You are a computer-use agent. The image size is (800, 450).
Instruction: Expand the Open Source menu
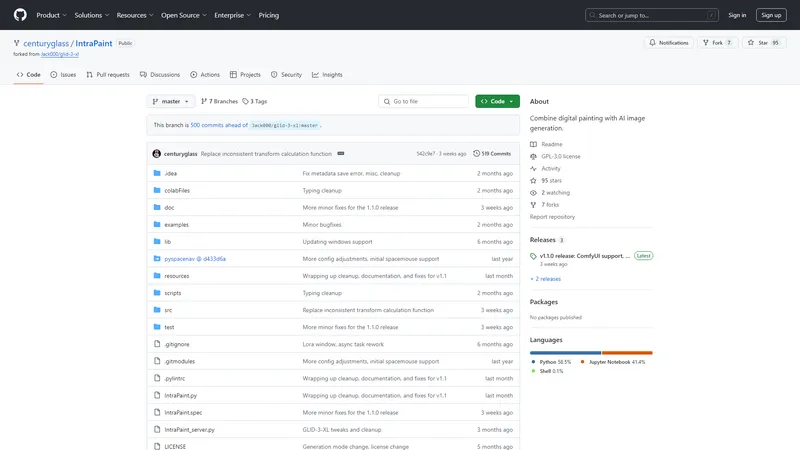184,15
